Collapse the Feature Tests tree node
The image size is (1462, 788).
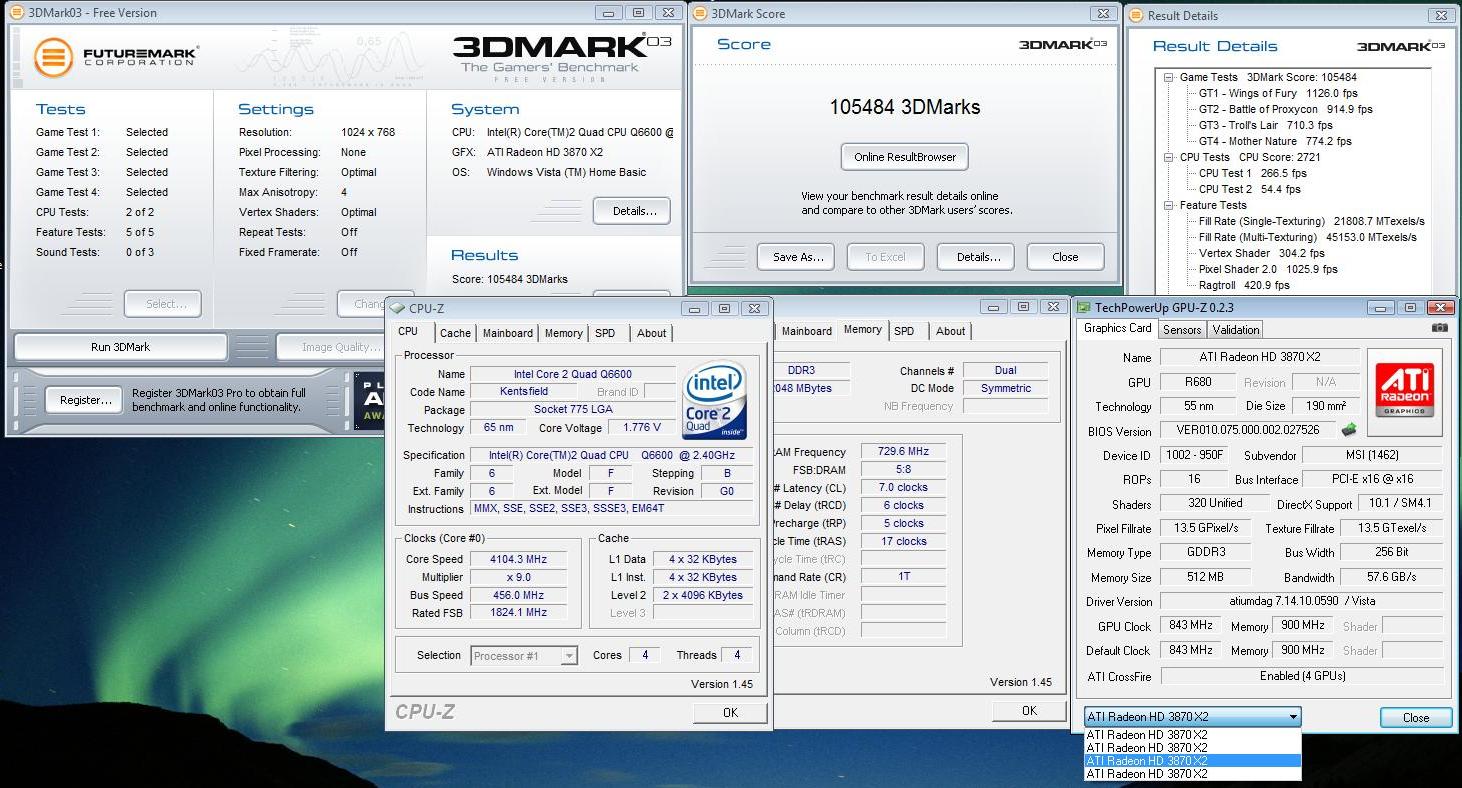tap(1168, 205)
